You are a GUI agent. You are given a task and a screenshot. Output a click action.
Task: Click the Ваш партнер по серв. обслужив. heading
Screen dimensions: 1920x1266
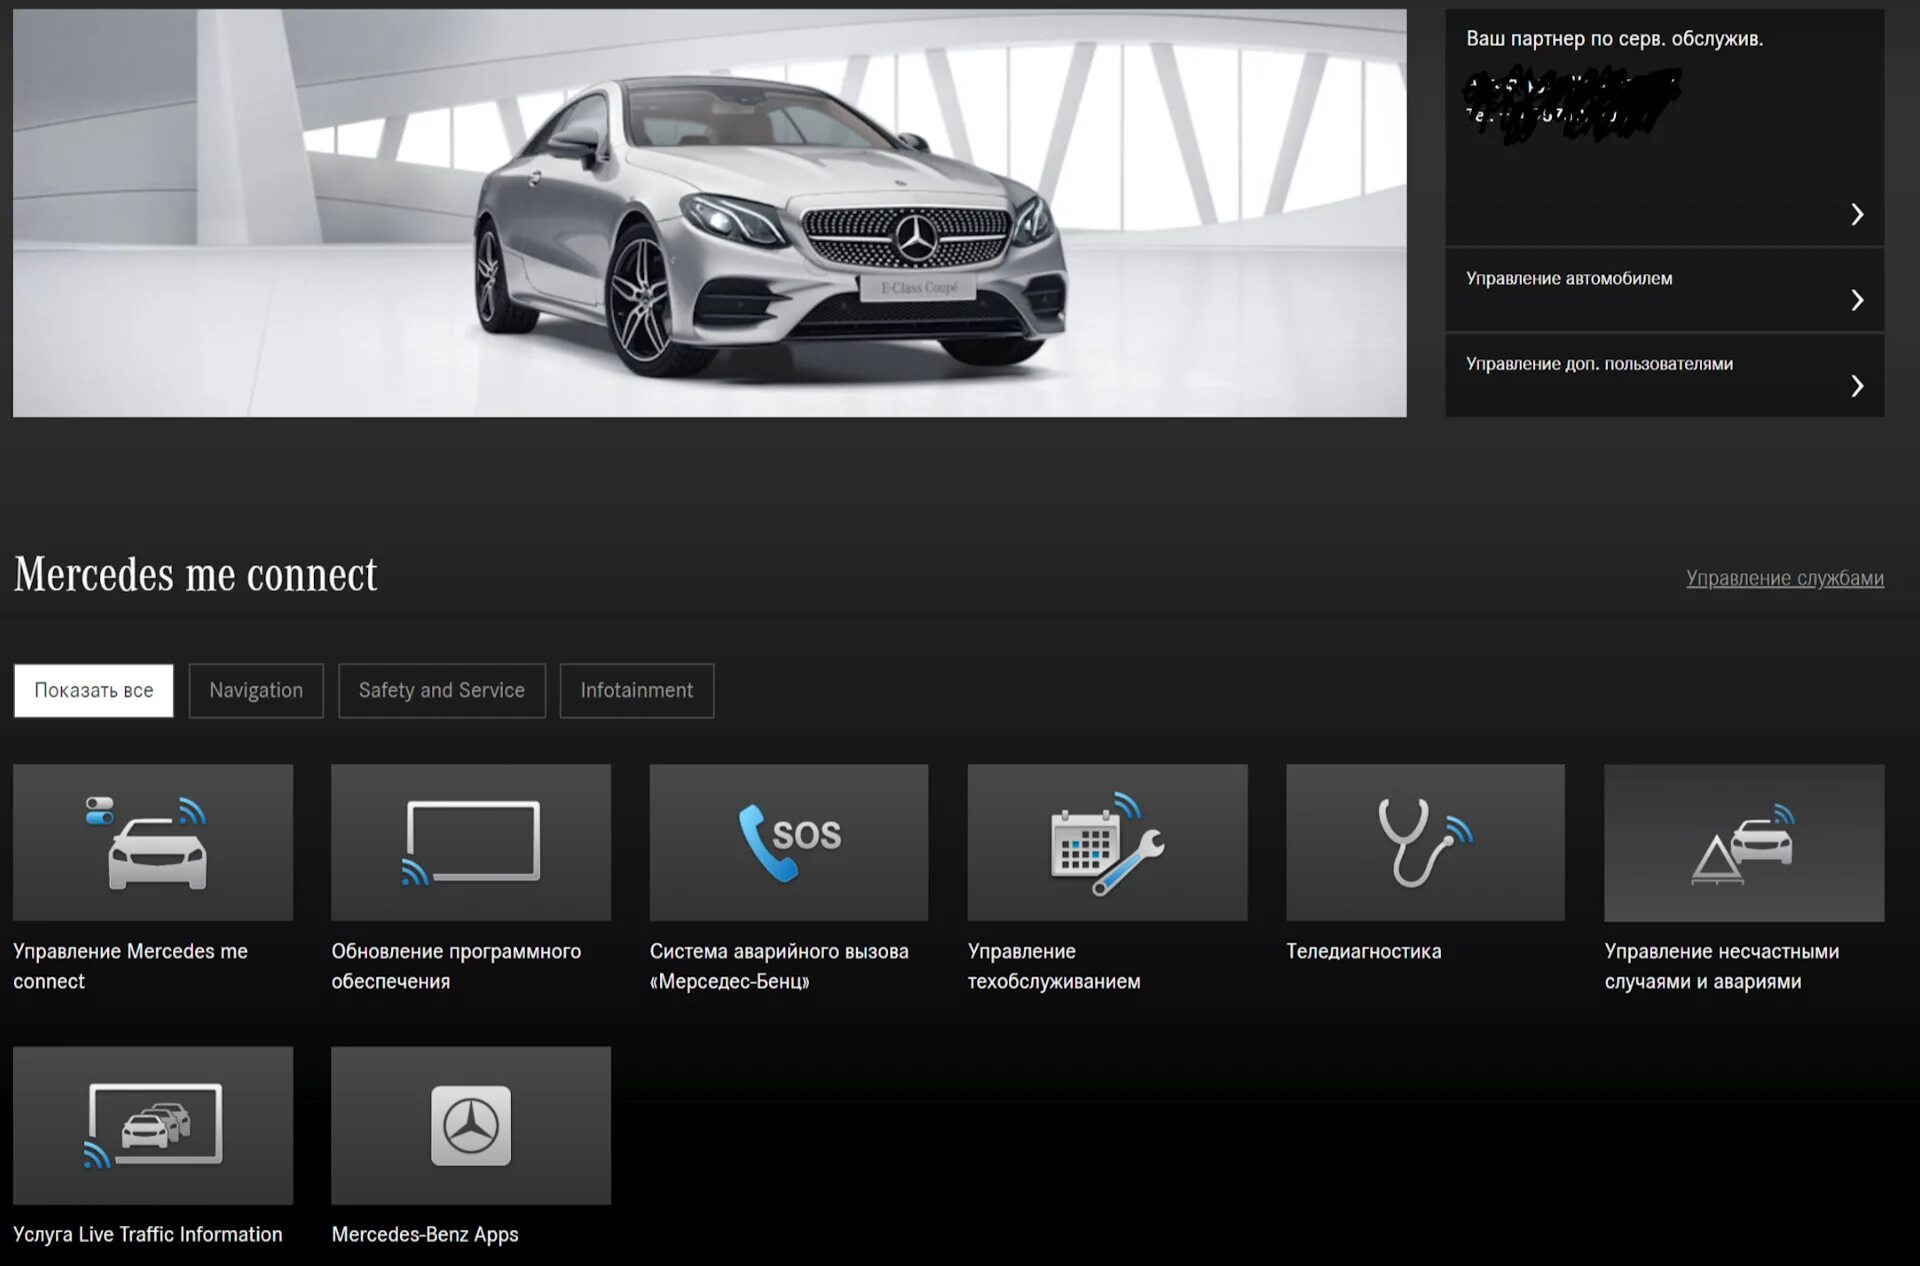coord(1614,39)
